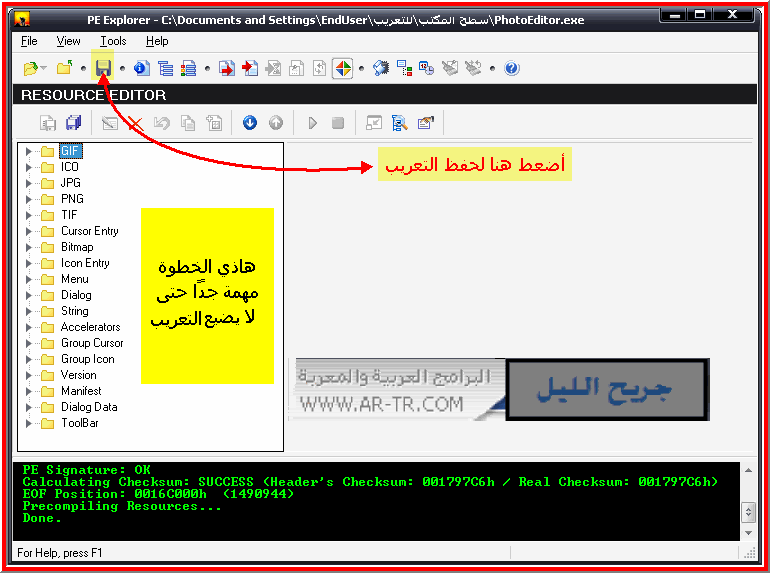Click the blue info Headers icon
The height and width of the screenshot is (573, 770).
point(142,68)
